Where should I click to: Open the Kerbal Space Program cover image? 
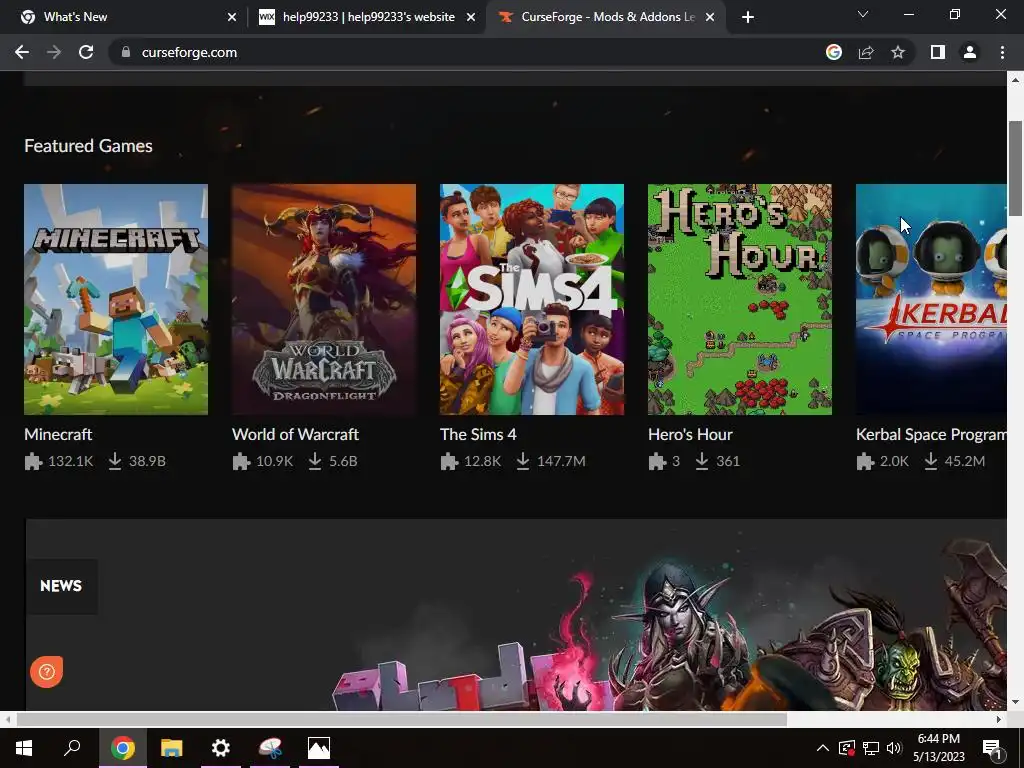click(931, 299)
